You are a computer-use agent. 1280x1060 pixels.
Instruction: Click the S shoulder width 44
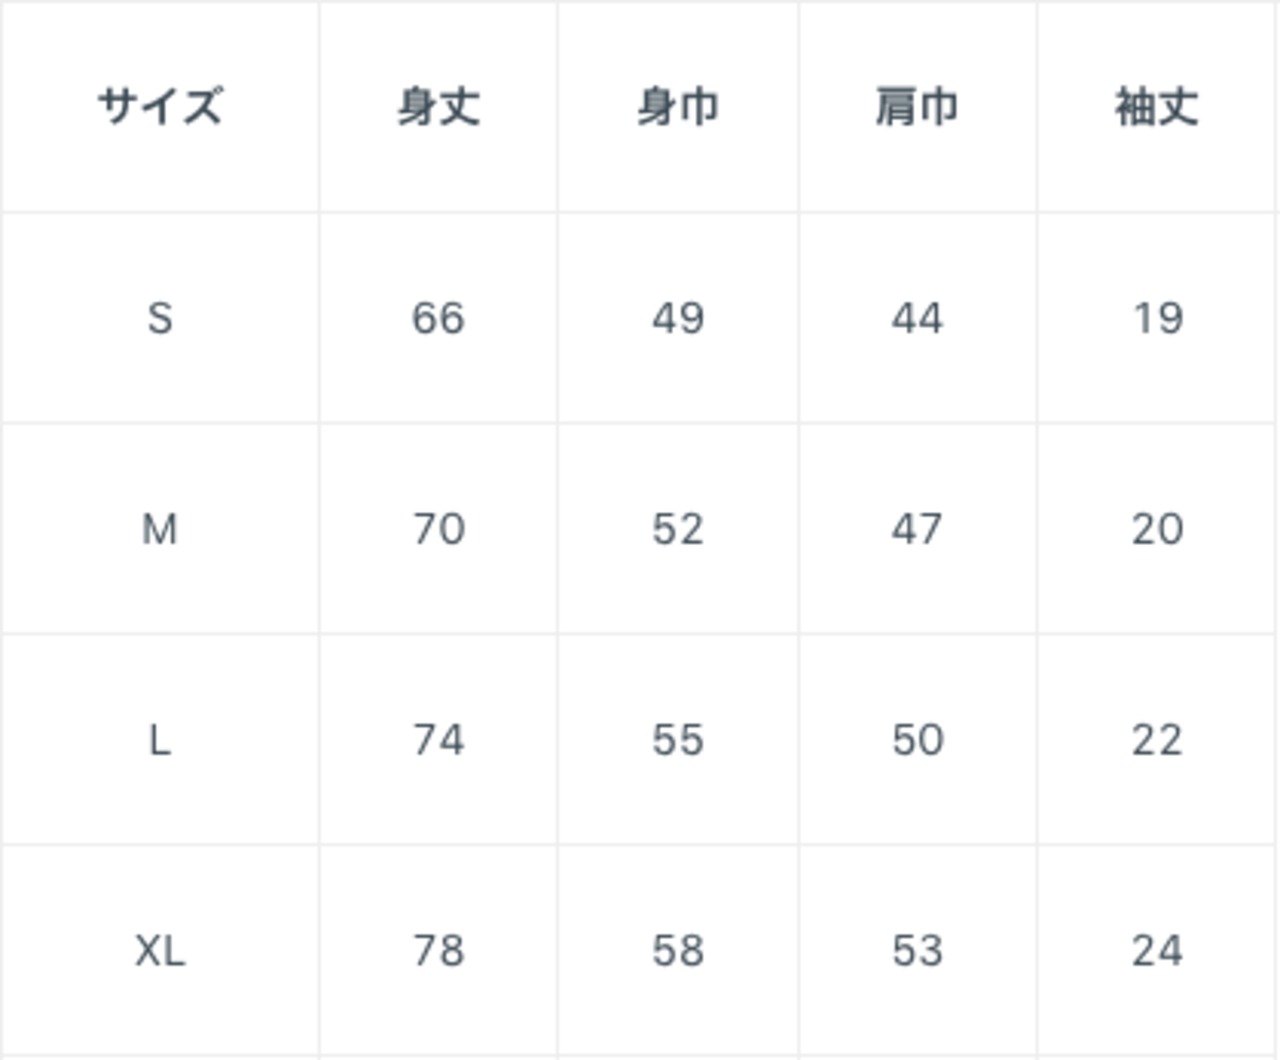click(917, 318)
